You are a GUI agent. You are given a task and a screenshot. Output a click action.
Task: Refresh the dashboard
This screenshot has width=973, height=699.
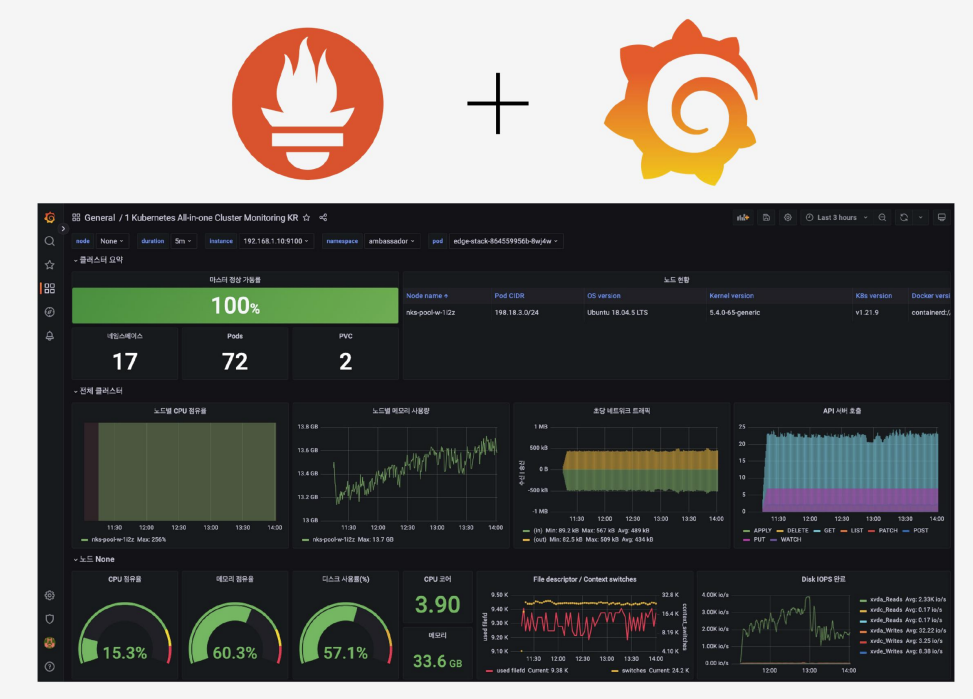tap(904, 218)
